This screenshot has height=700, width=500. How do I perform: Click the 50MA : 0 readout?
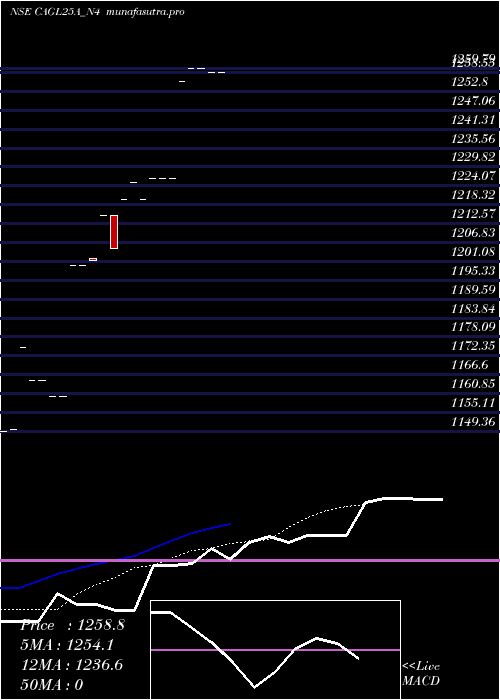click(x=52, y=685)
